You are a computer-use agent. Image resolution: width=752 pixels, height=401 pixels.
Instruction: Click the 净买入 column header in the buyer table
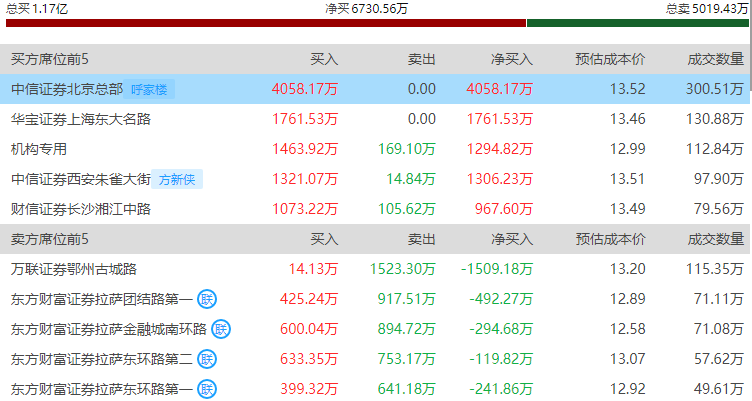coord(512,59)
